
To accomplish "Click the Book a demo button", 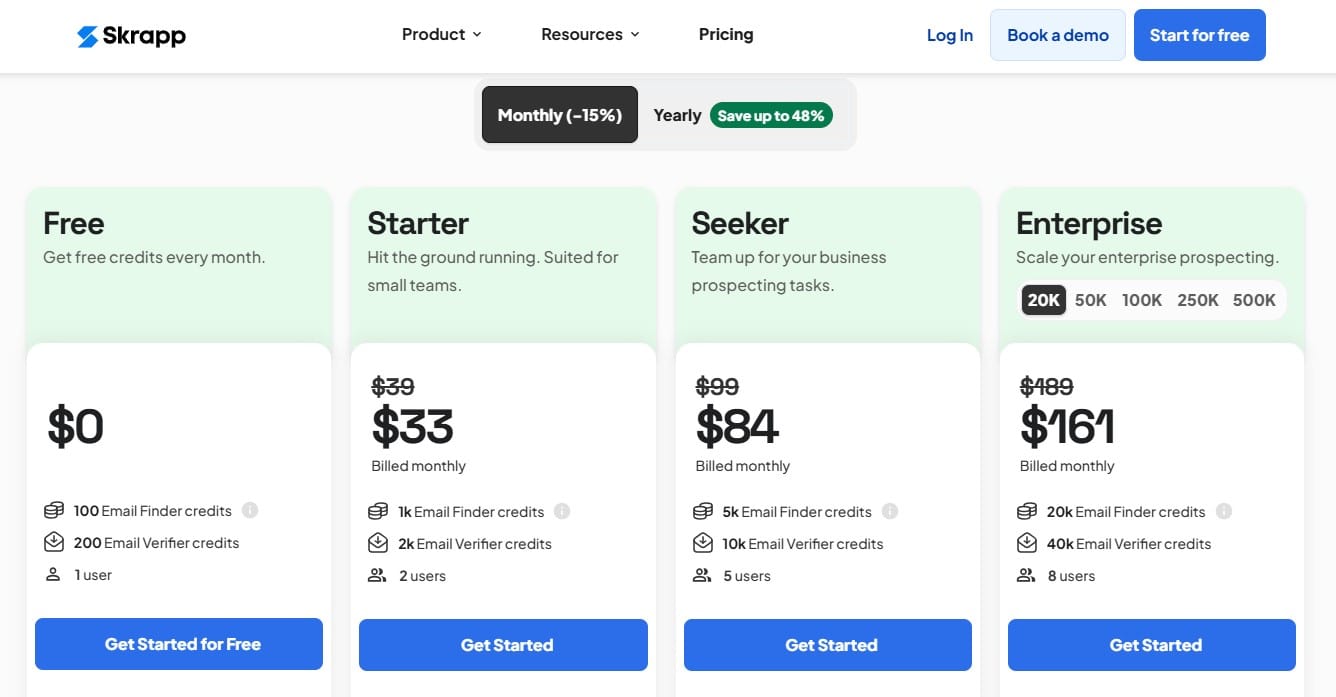I will [1058, 35].
